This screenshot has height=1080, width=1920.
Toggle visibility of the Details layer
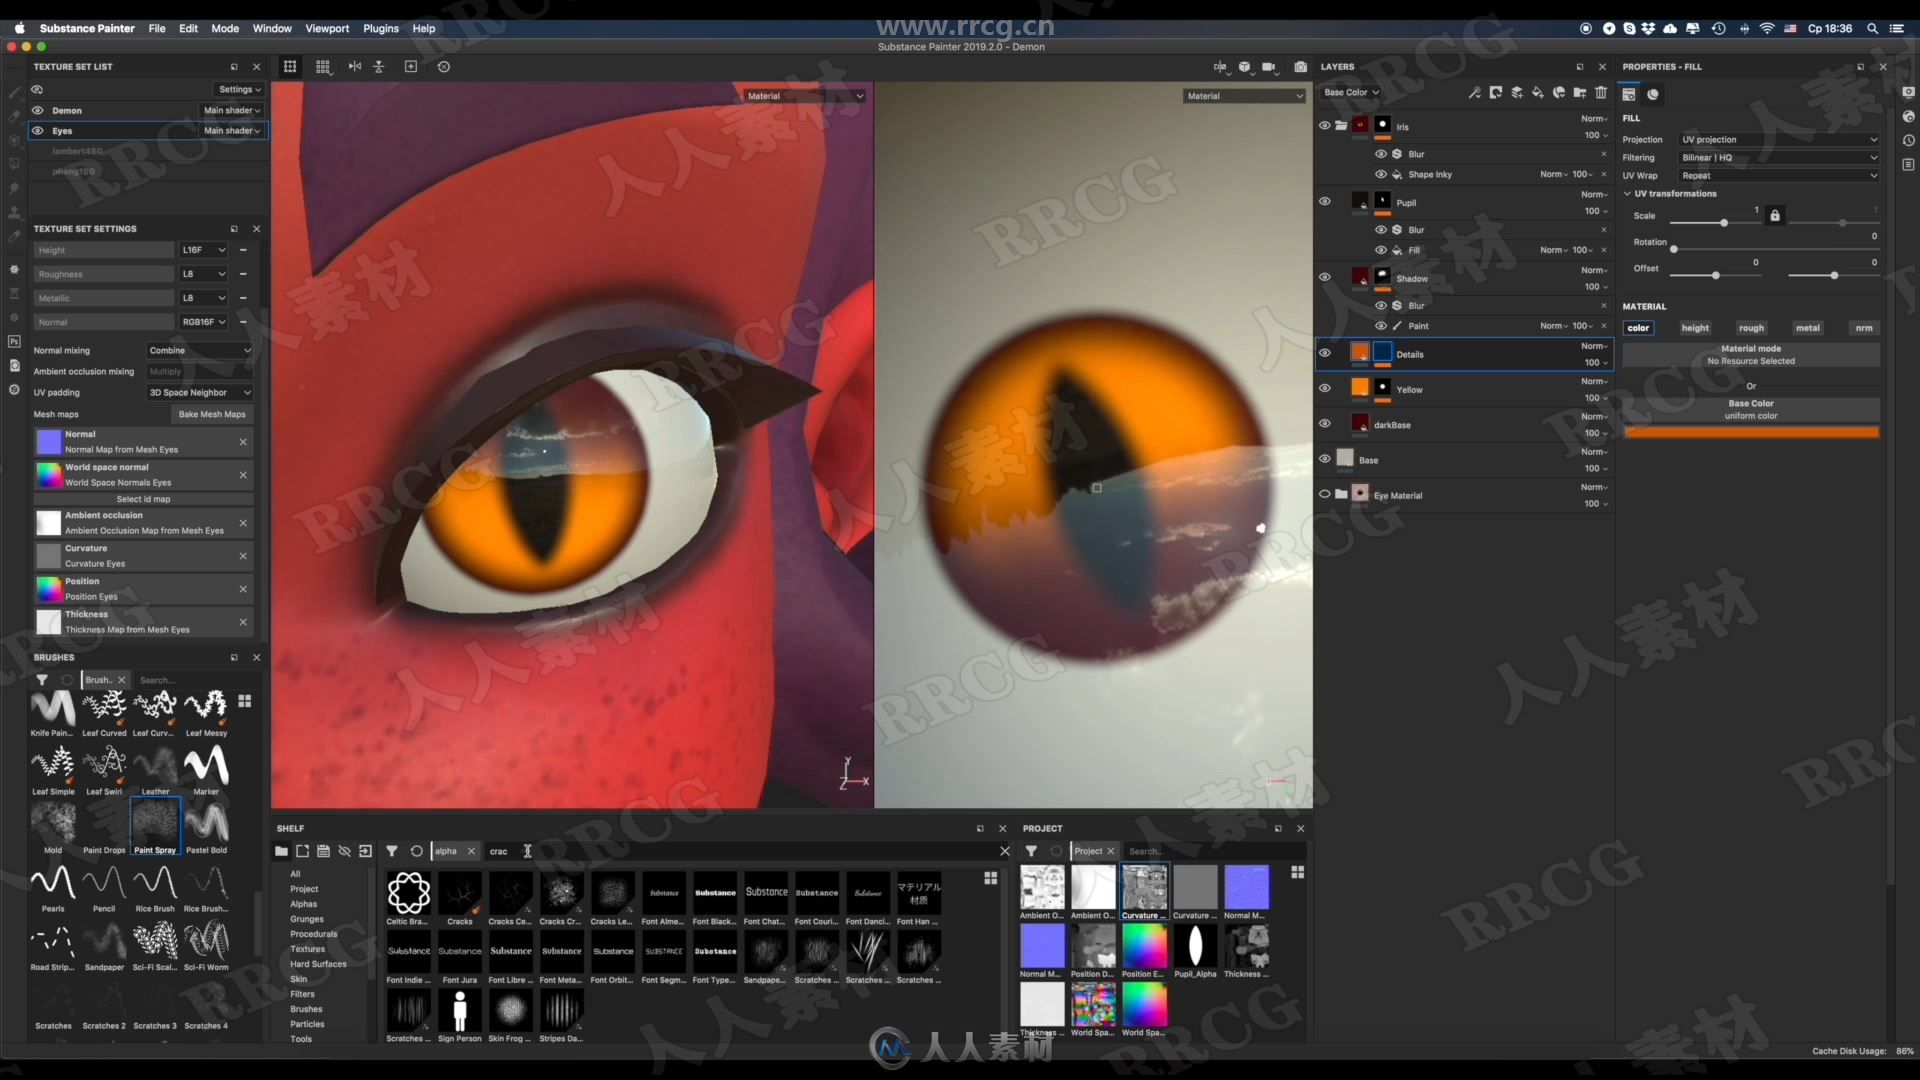pyautogui.click(x=1324, y=353)
